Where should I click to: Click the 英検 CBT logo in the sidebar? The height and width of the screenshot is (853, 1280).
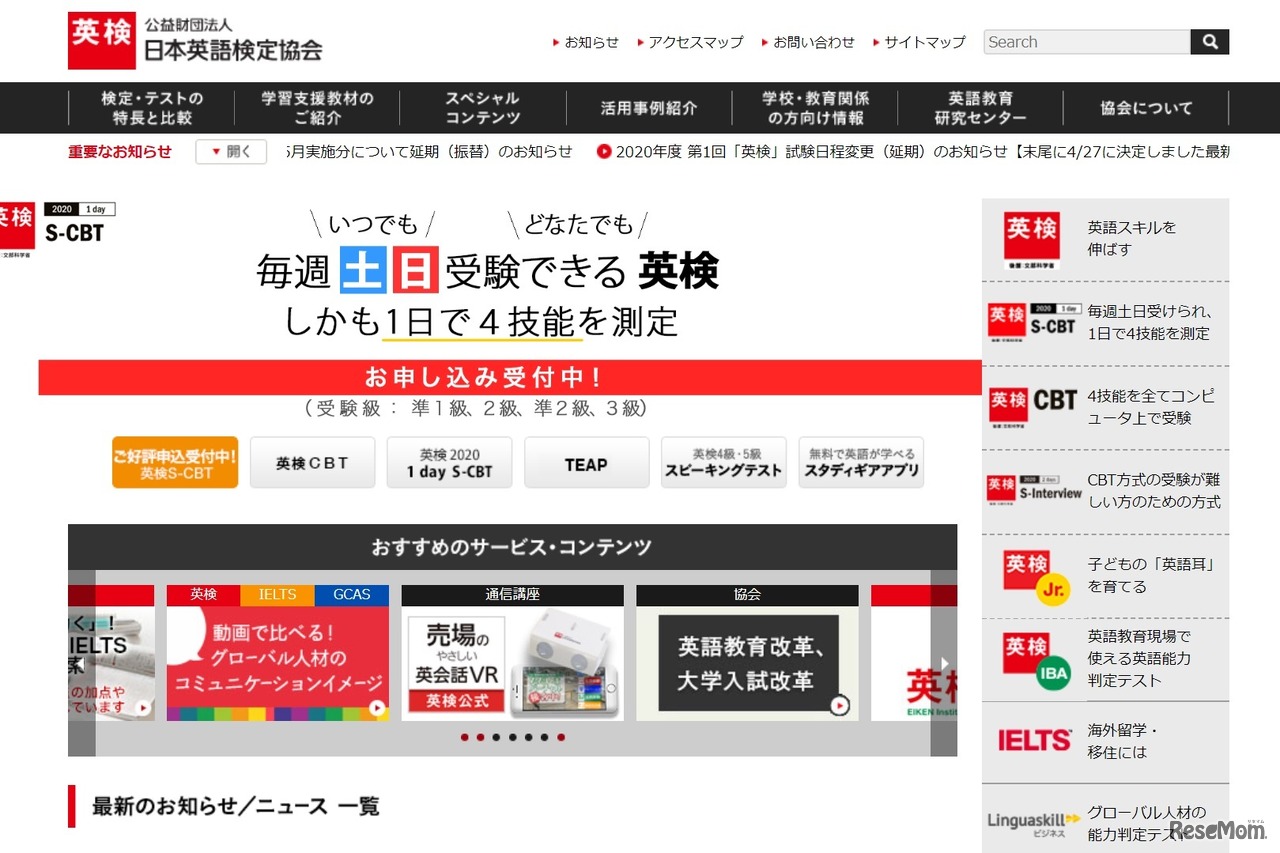point(1032,406)
